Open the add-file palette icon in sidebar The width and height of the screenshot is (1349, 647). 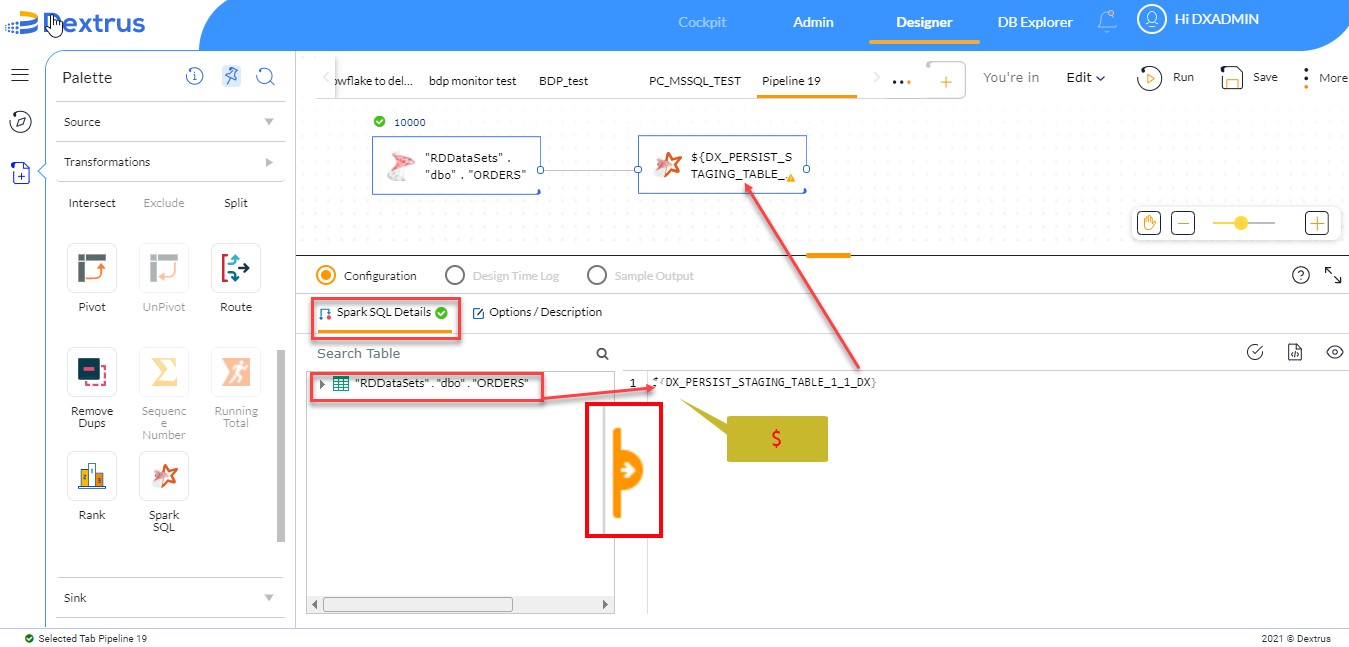[20, 173]
